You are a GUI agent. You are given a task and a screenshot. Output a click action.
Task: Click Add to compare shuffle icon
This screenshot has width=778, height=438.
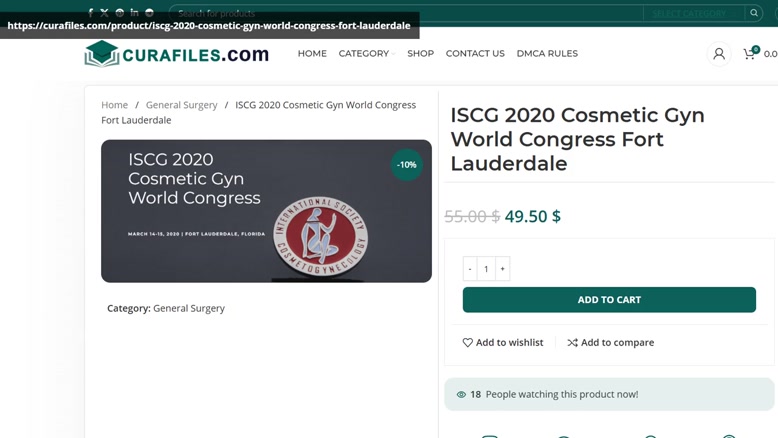[573, 342]
